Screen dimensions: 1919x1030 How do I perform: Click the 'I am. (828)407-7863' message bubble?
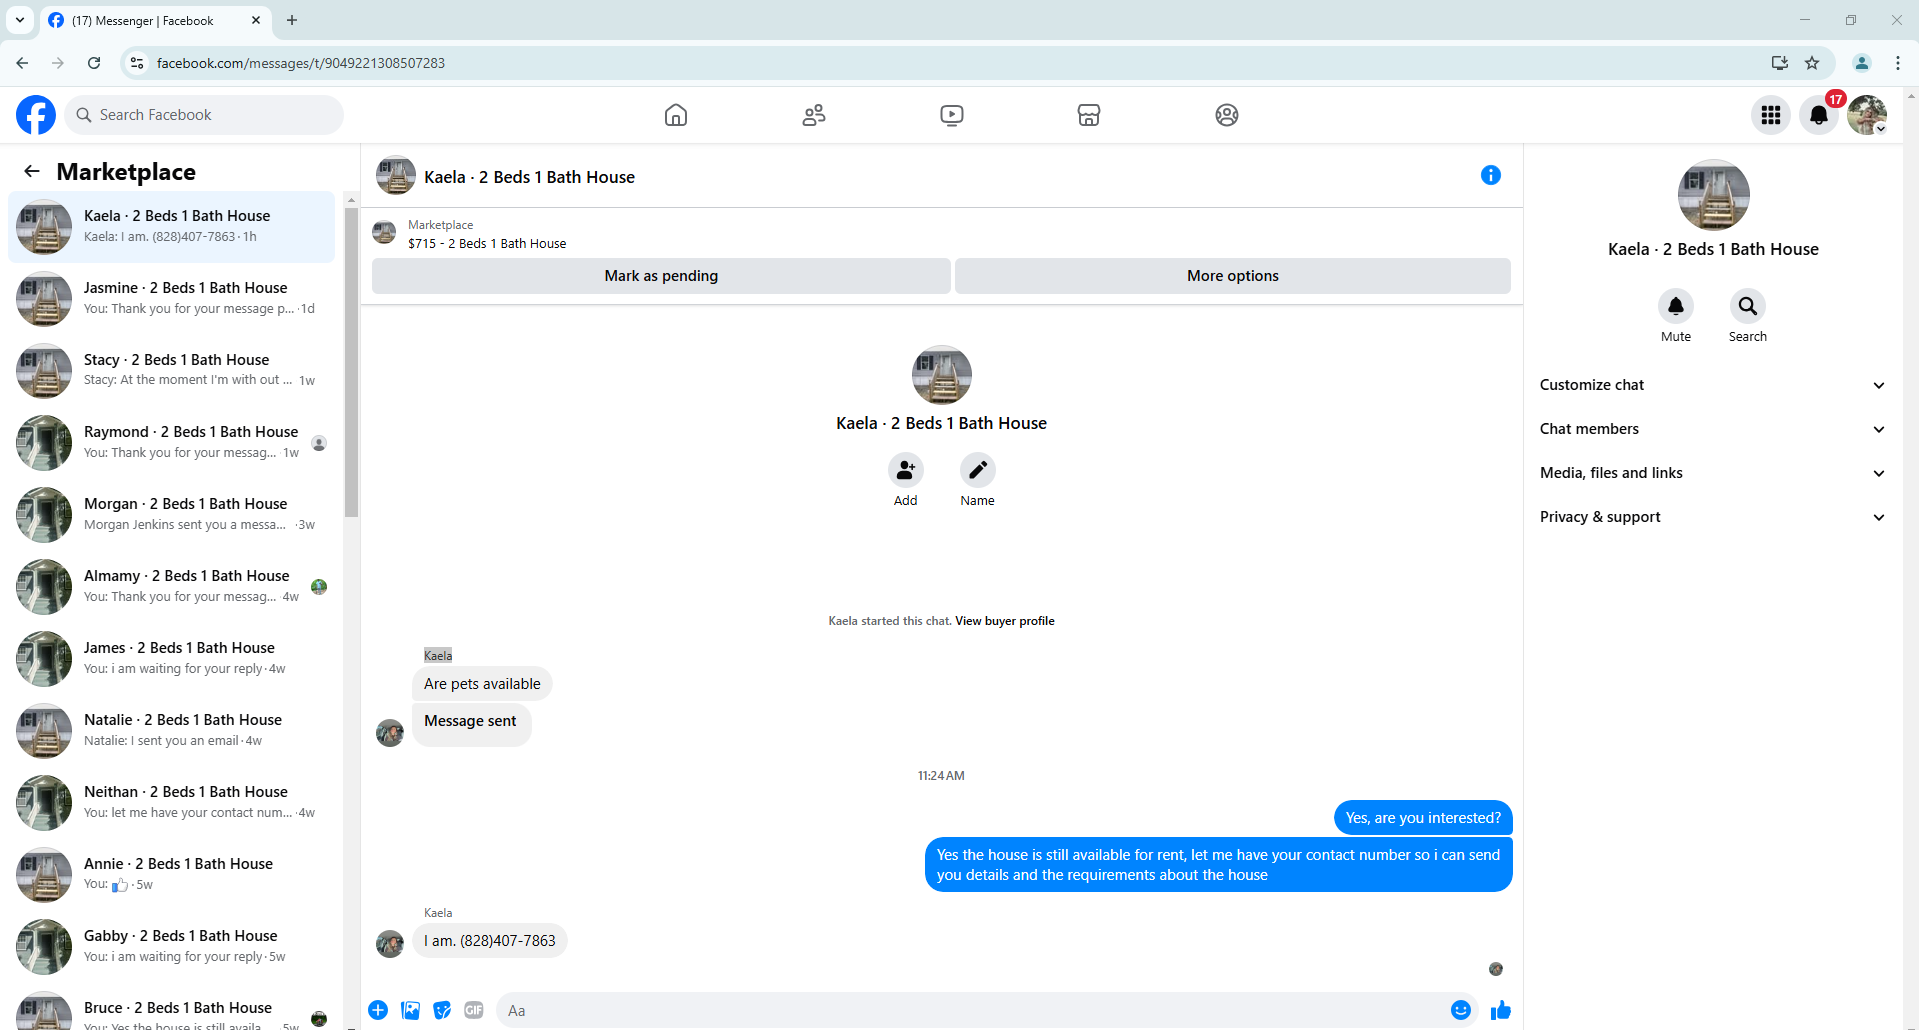tap(490, 941)
